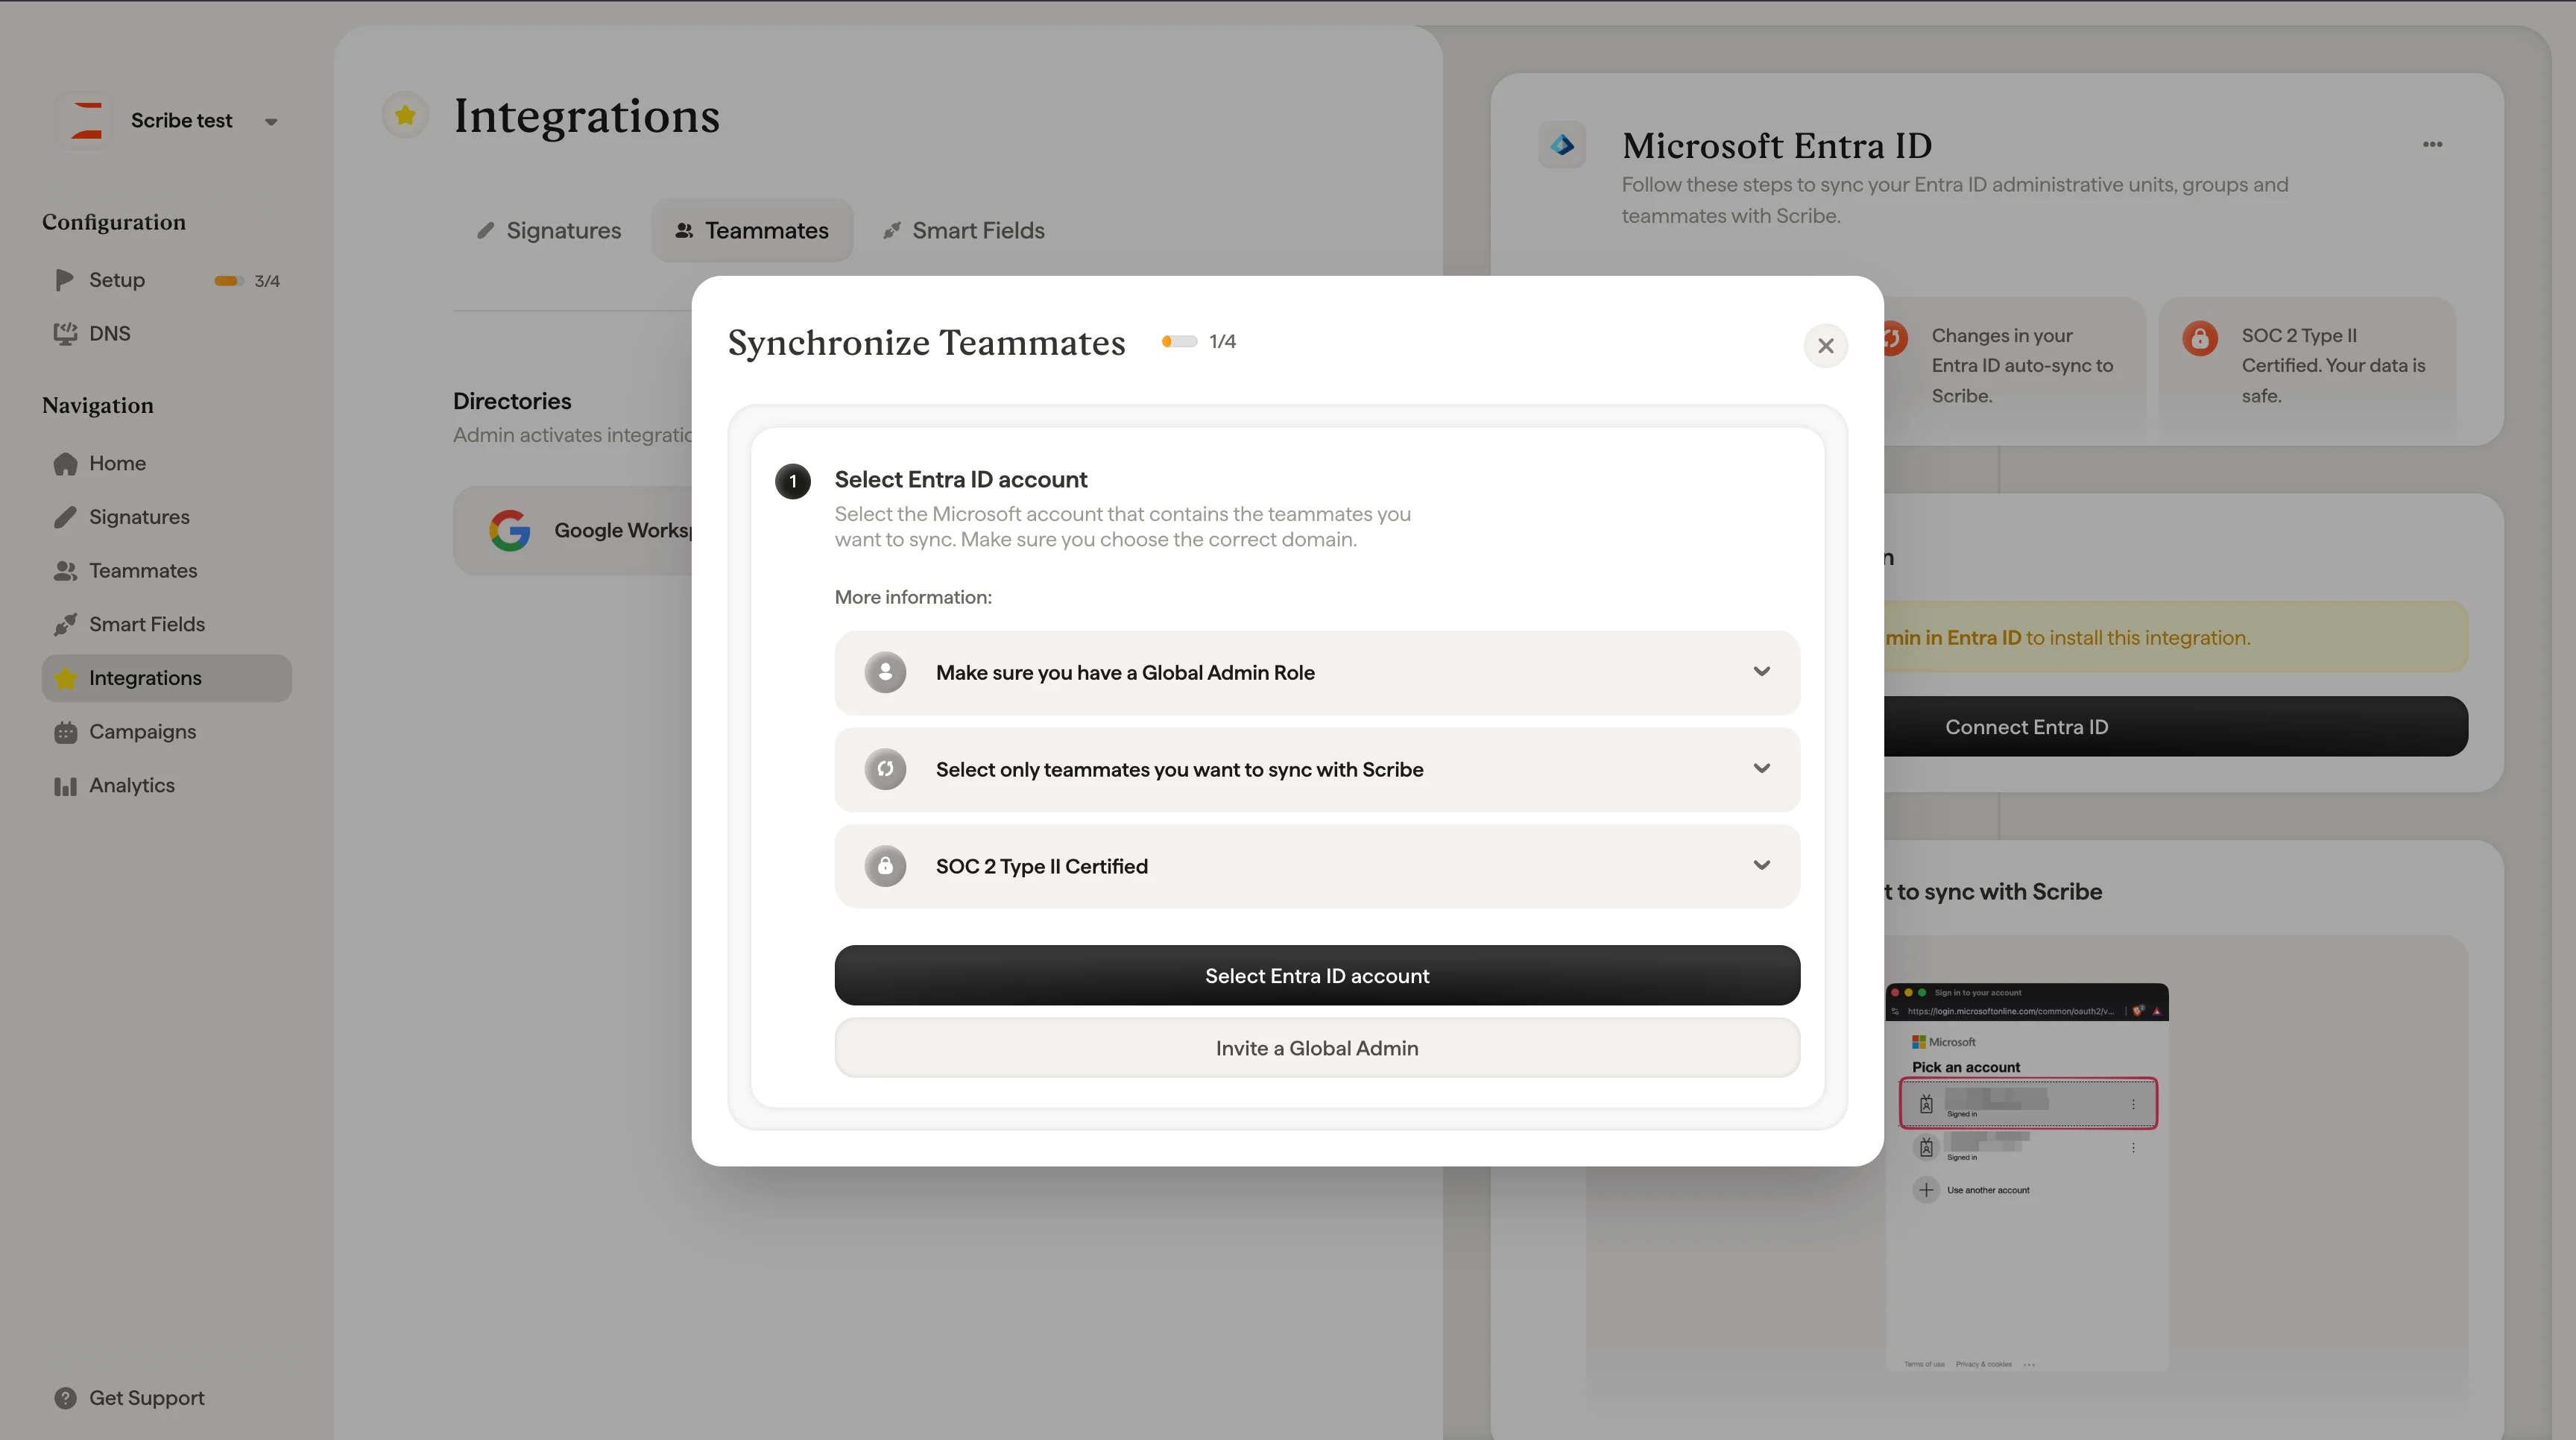Click the Microsoft Entra ID logo icon
The image size is (2576, 1440).
tap(1562, 145)
